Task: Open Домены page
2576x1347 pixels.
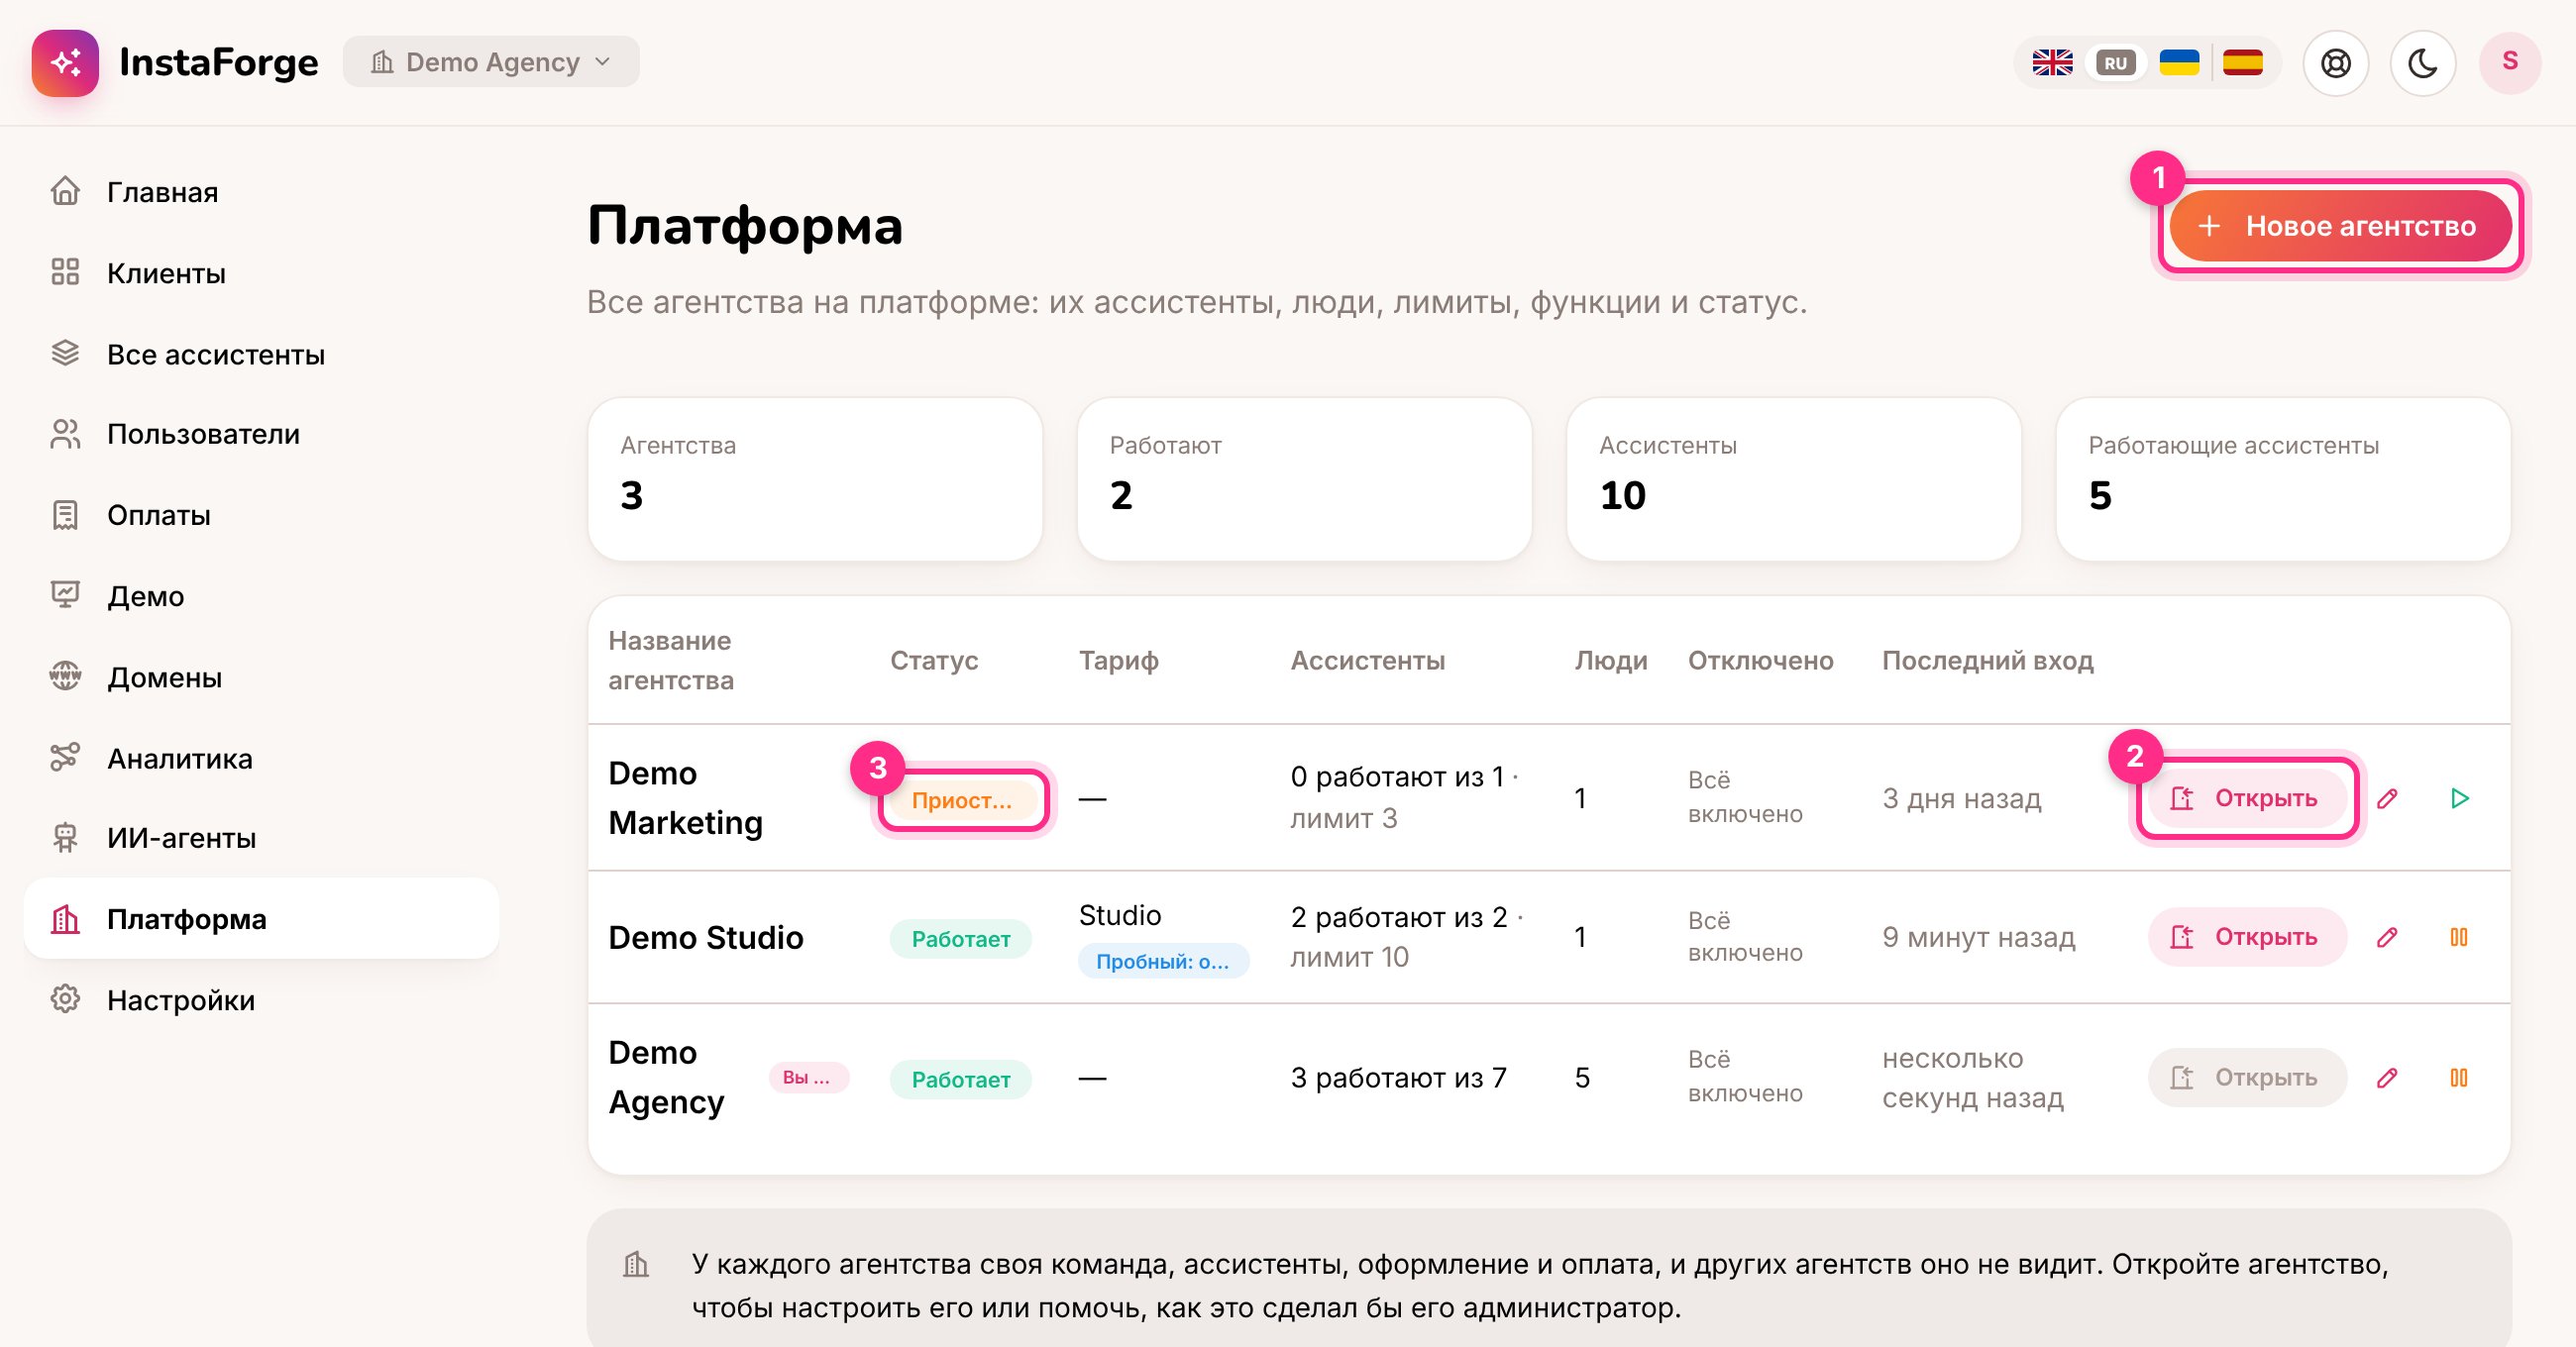Action: click(x=262, y=677)
